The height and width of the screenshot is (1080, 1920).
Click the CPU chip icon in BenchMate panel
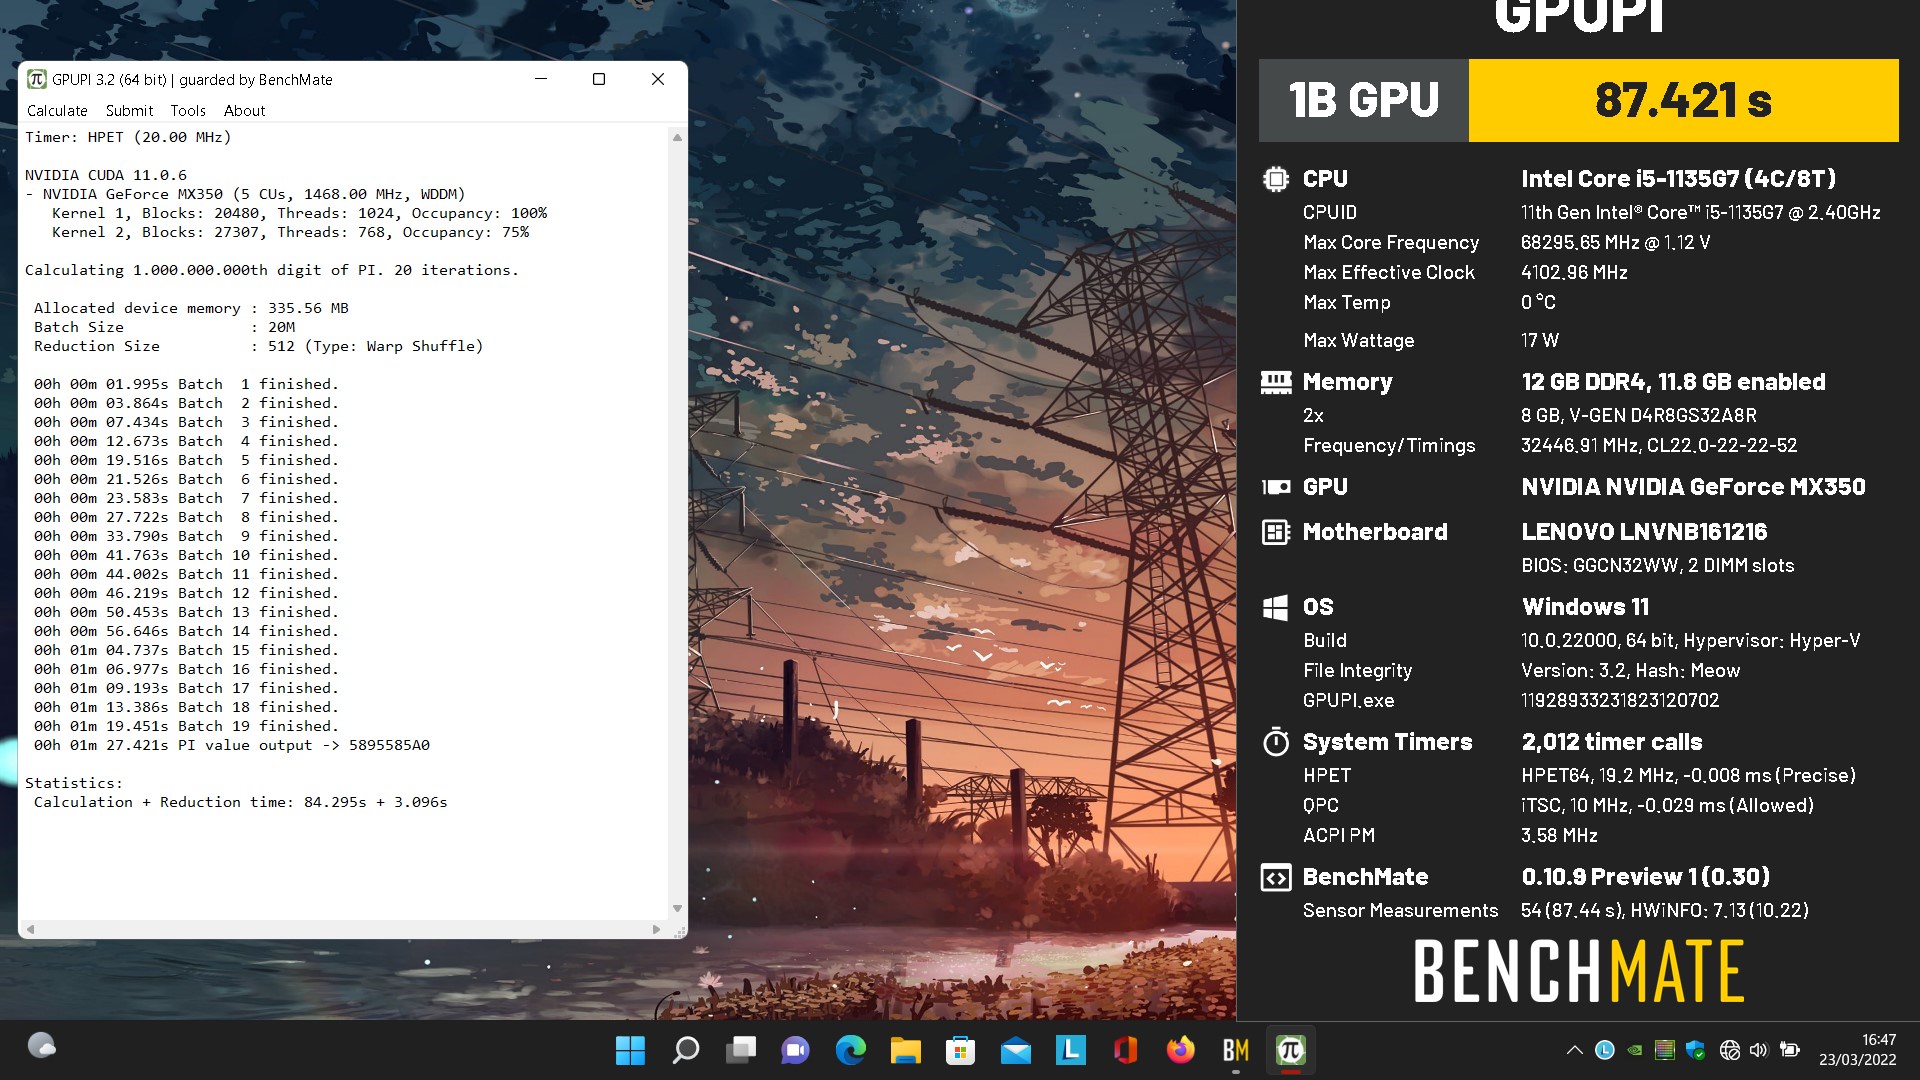(1276, 179)
